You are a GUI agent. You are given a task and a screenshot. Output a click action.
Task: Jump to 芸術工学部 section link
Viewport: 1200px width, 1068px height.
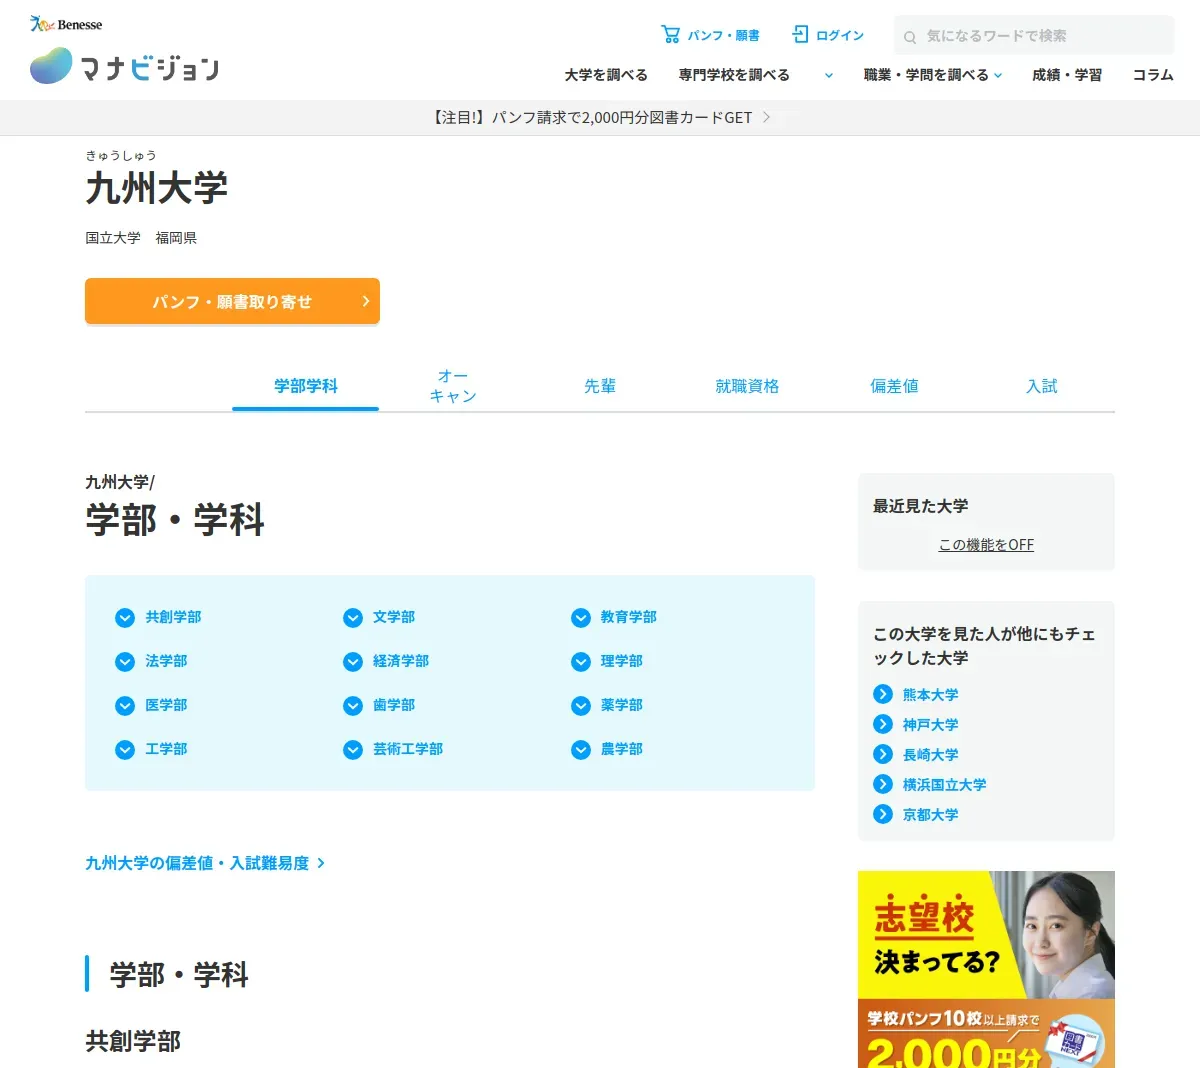(408, 749)
